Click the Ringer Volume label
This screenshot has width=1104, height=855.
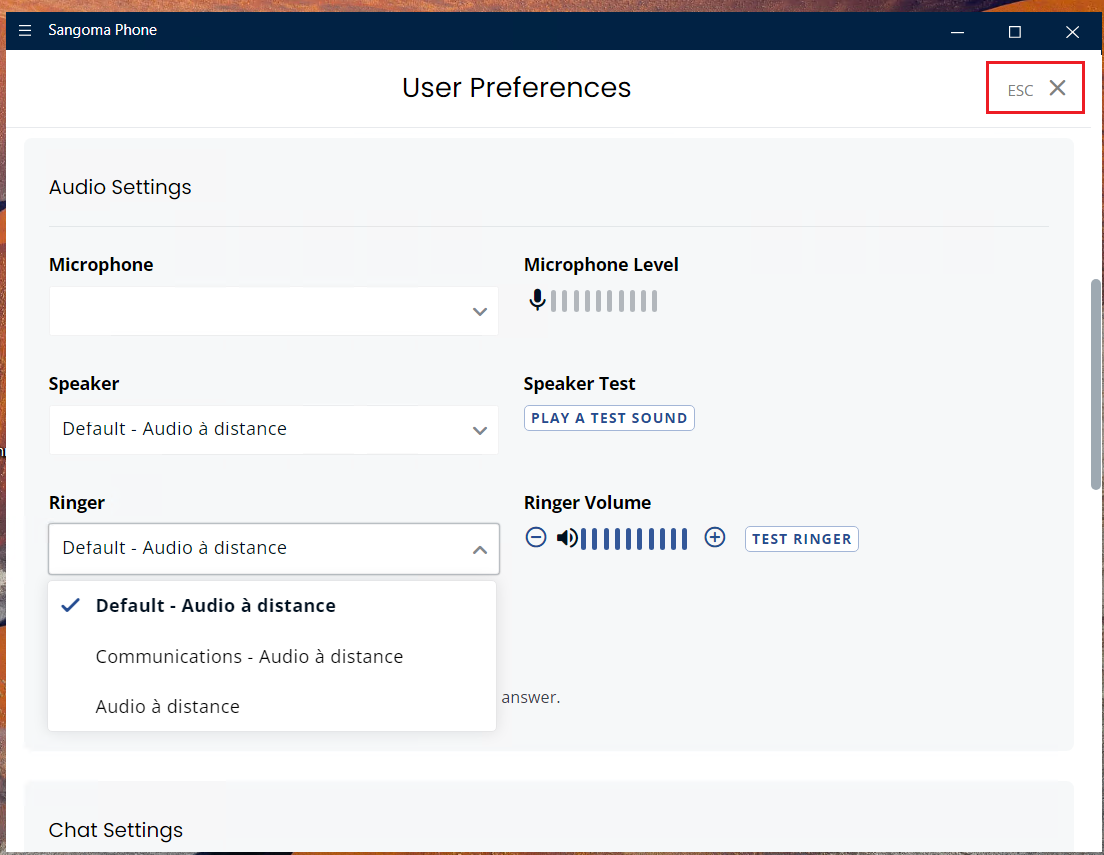click(587, 503)
